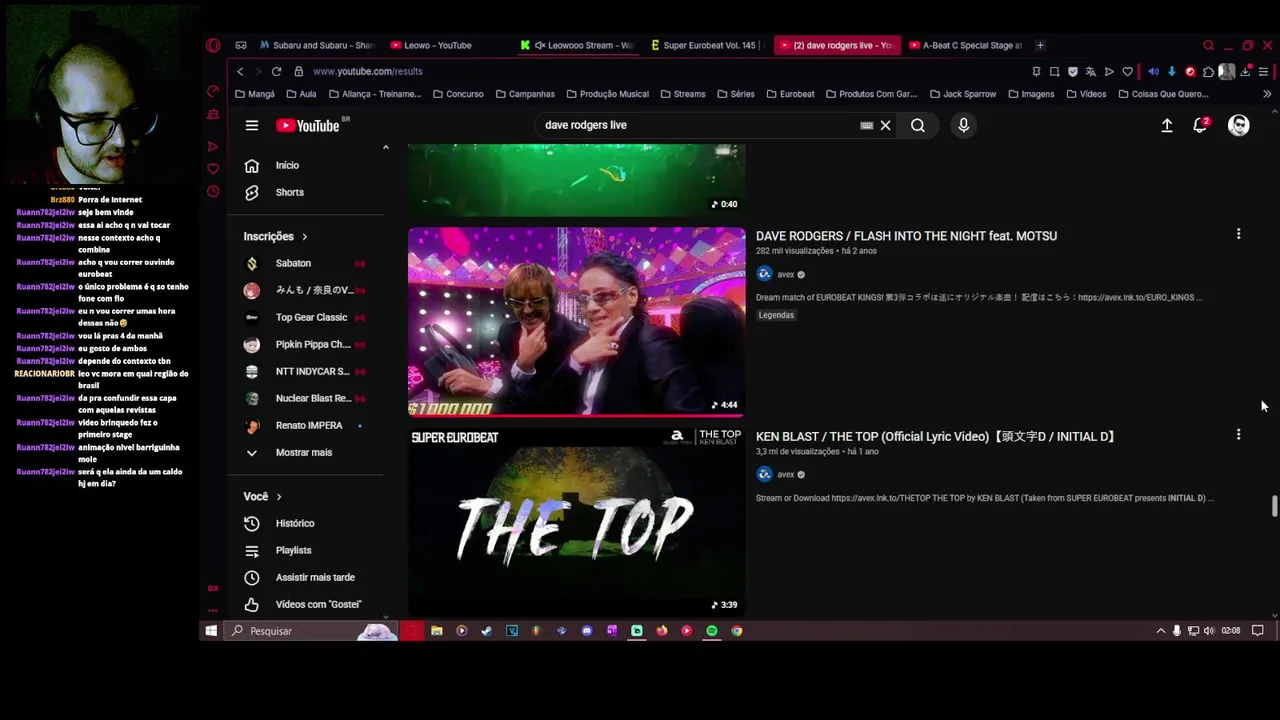Open Opera main menu logo

(213, 45)
